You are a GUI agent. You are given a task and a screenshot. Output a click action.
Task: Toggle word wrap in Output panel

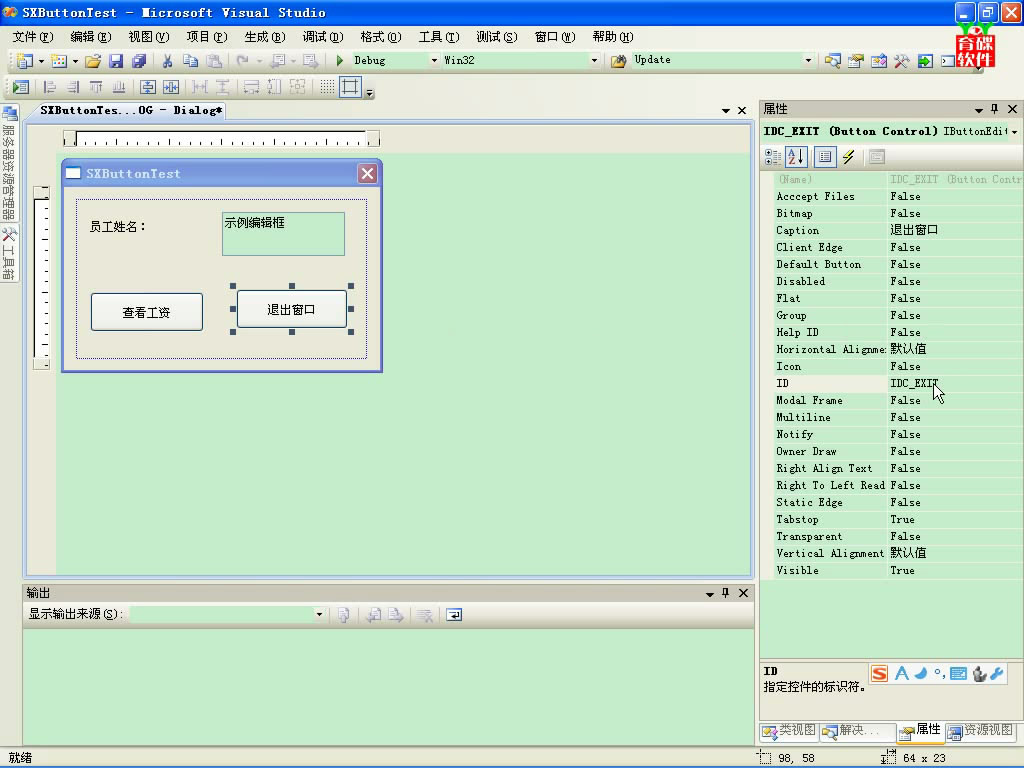coord(454,615)
